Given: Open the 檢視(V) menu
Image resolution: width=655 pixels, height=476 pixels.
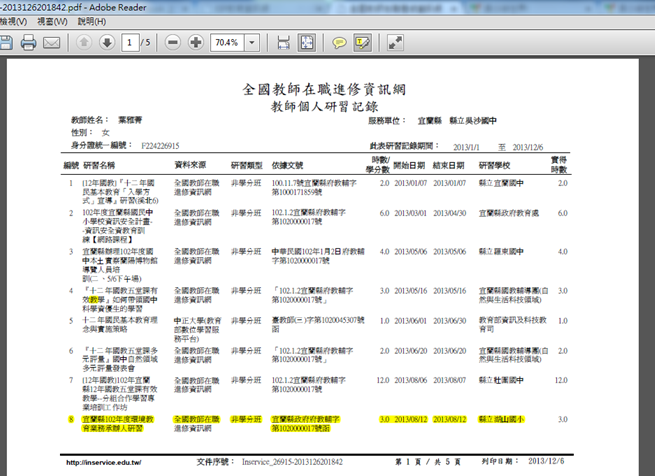Looking at the screenshot, I should pyautogui.click(x=16, y=20).
